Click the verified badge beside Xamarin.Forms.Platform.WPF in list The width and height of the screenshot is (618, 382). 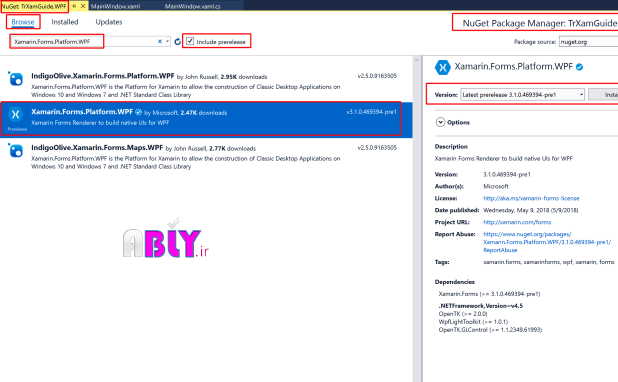pos(138,112)
